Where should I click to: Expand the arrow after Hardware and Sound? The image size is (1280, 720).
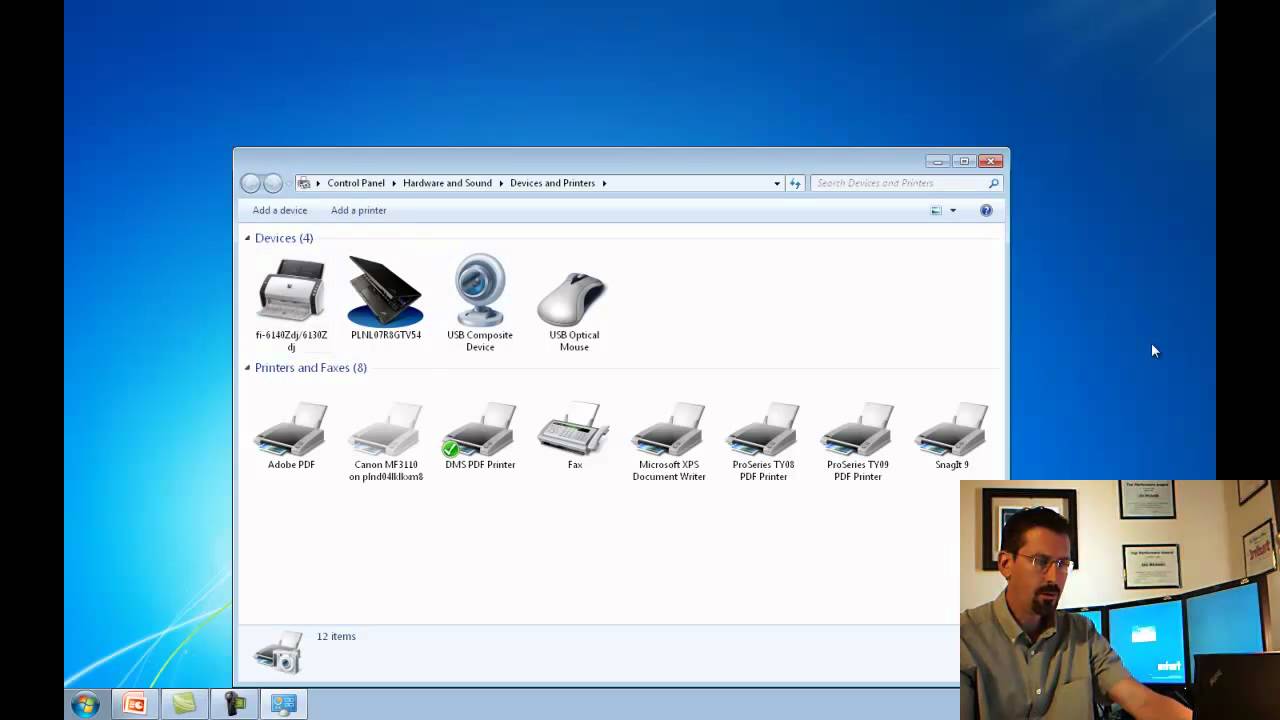pos(501,183)
